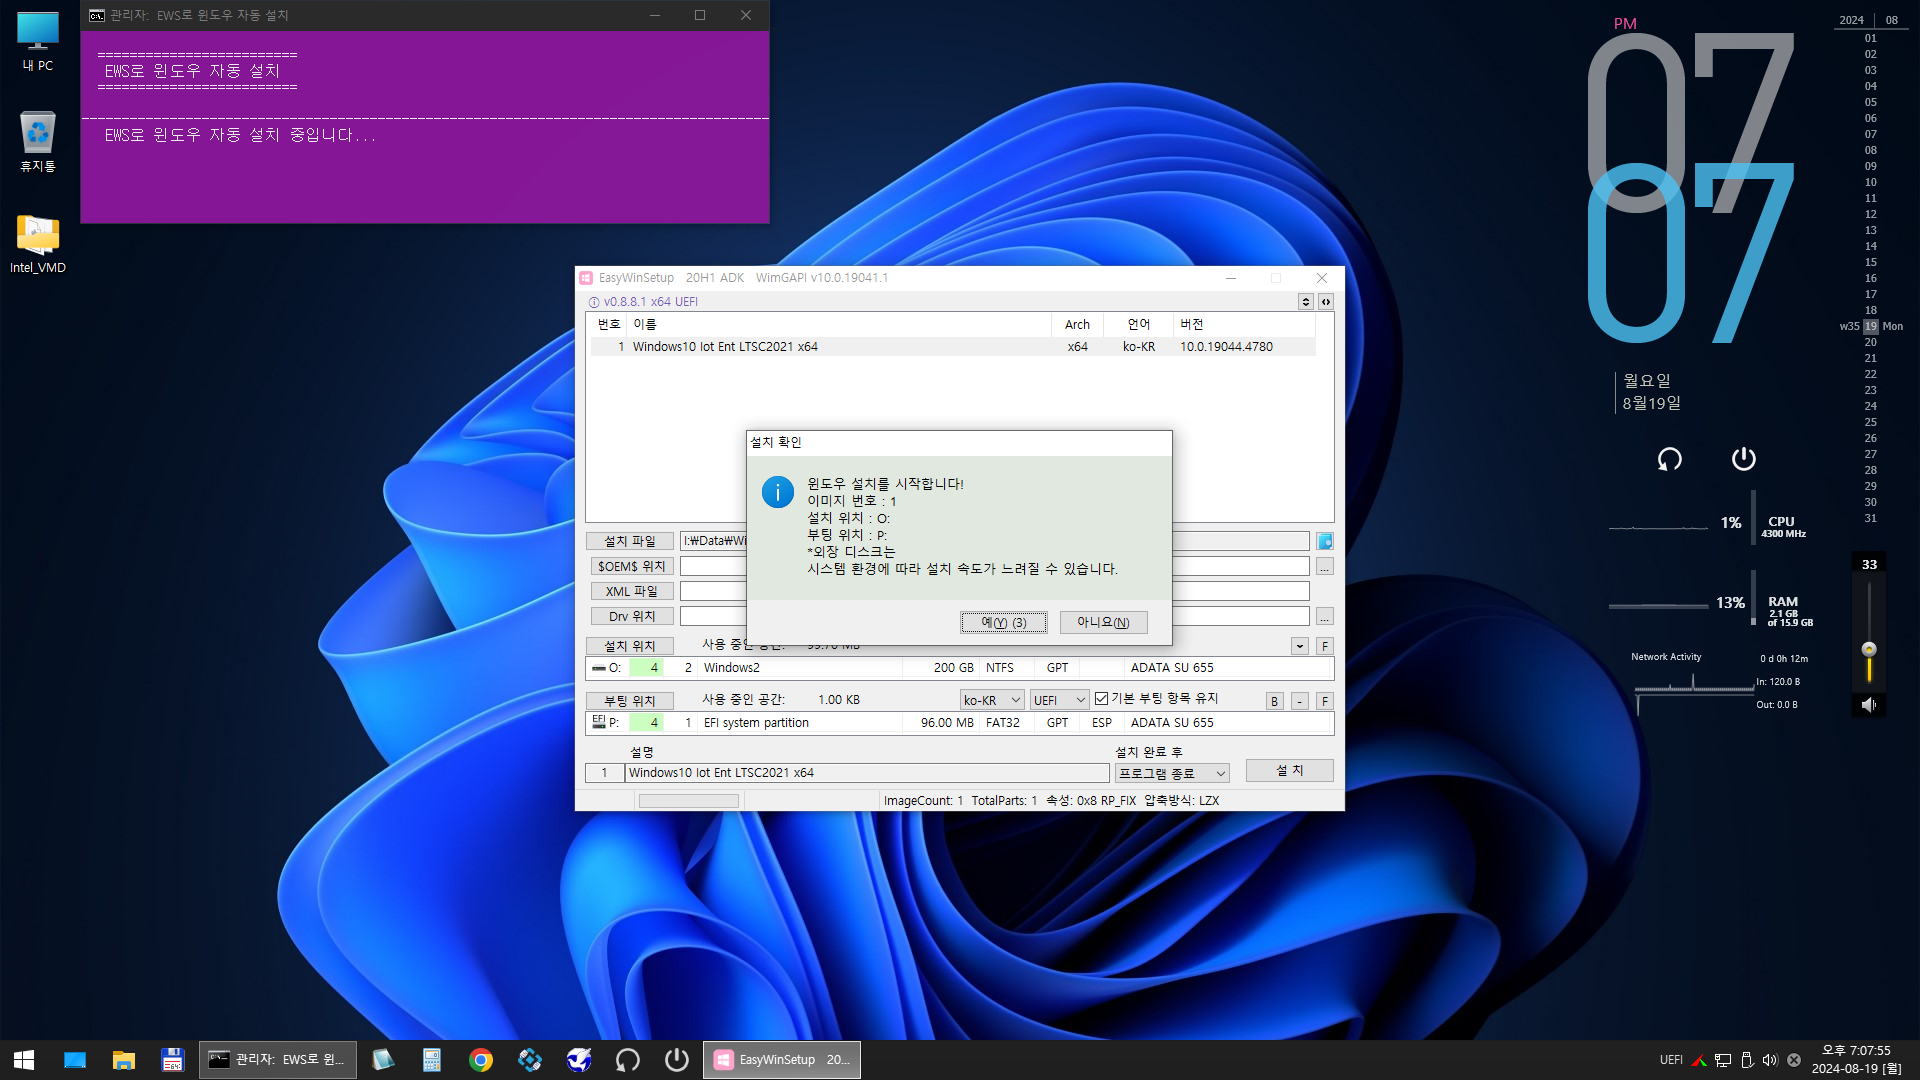
Task: Click F format button for install location
Action: click(1325, 646)
